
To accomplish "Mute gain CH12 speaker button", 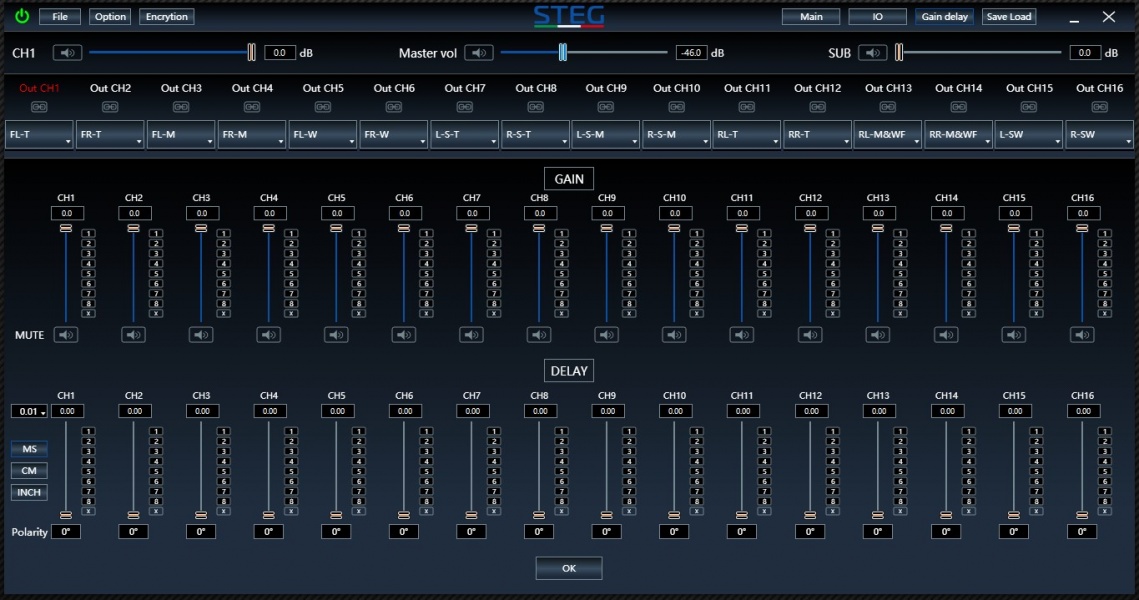I will click(x=810, y=335).
